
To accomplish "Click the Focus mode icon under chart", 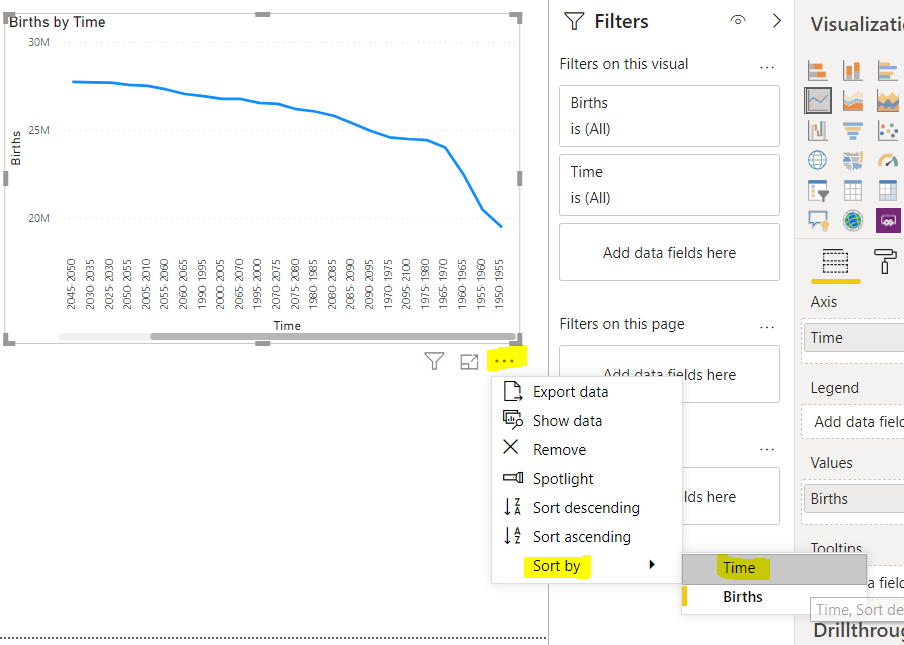I will [469, 361].
